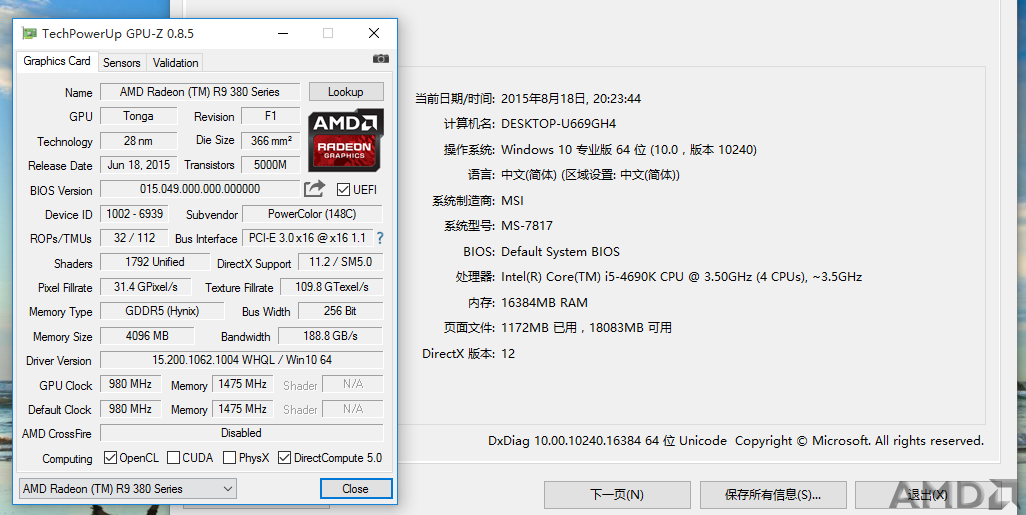Screen dimensions: 1026x515
Task: Click the Bus Width field 256 Bit
Action: (x=340, y=311)
